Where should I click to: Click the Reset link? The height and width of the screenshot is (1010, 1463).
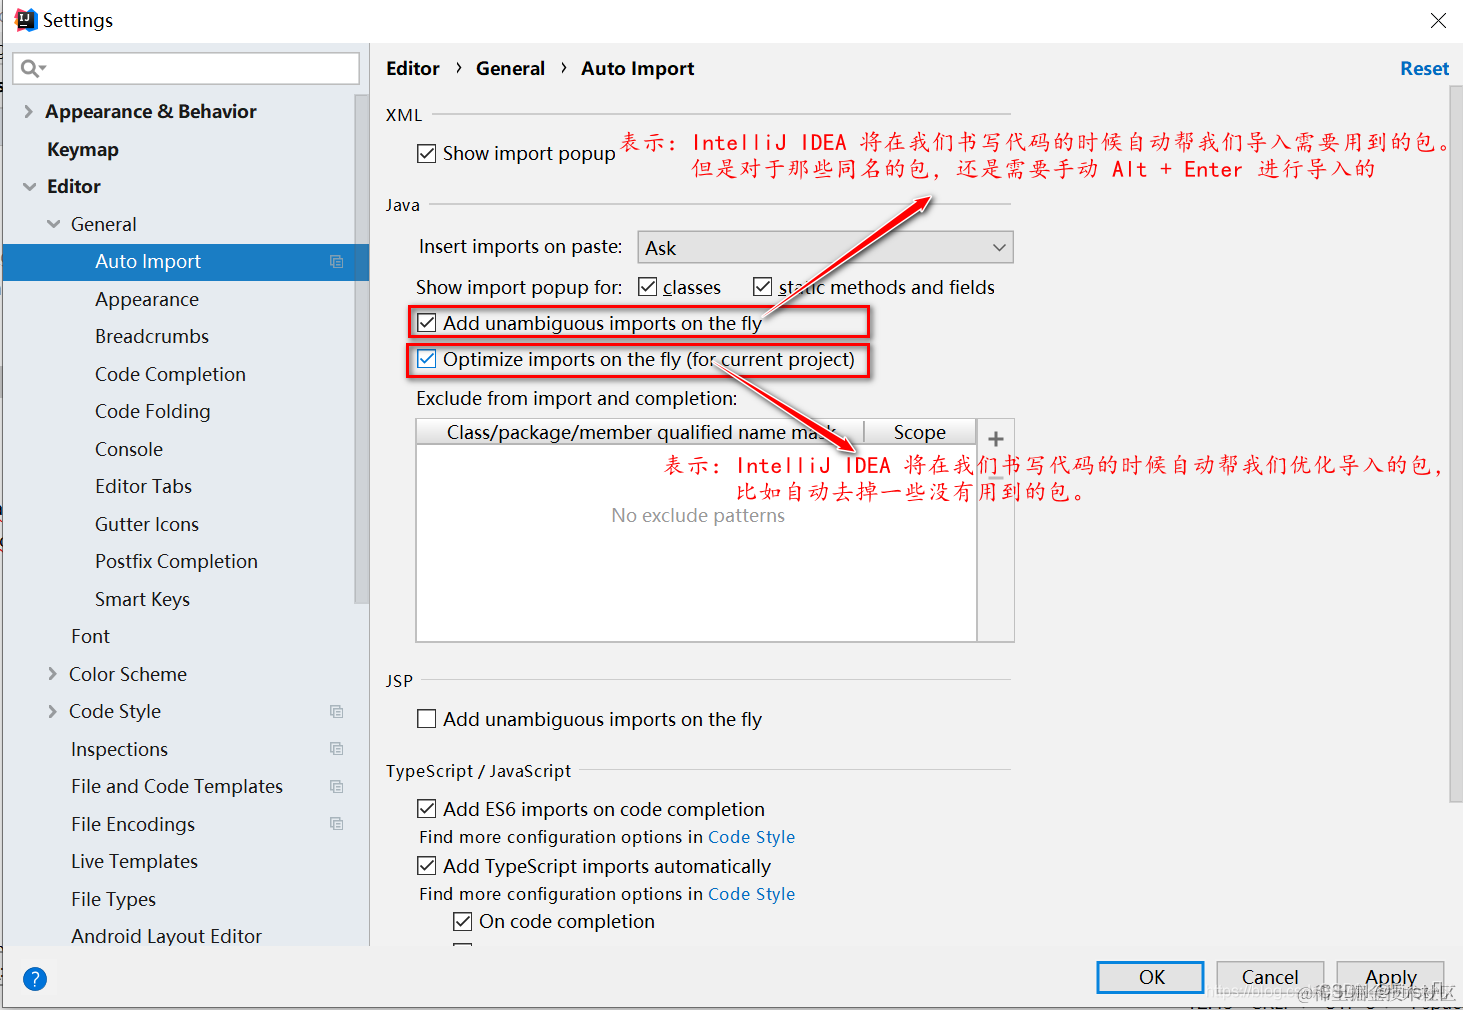(x=1424, y=69)
